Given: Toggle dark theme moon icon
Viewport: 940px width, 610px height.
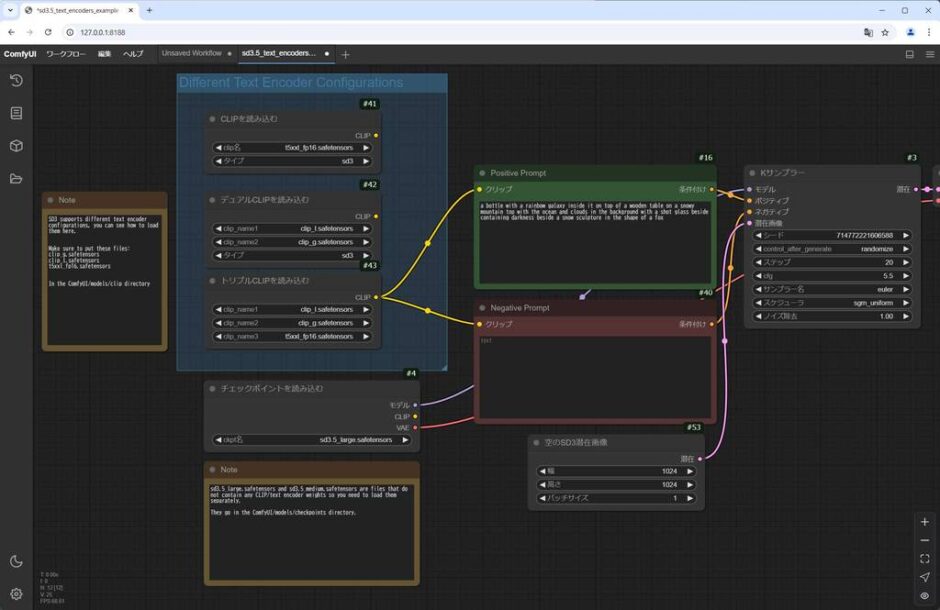Looking at the screenshot, I should tap(16, 561).
